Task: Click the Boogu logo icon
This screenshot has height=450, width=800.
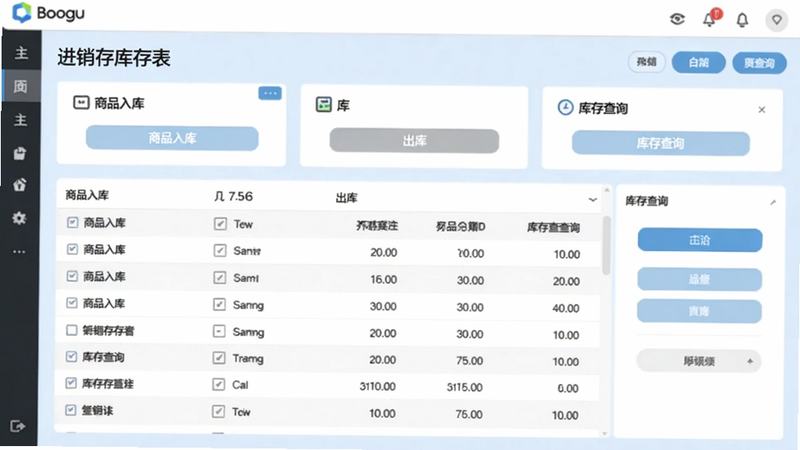Action: [x=21, y=12]
